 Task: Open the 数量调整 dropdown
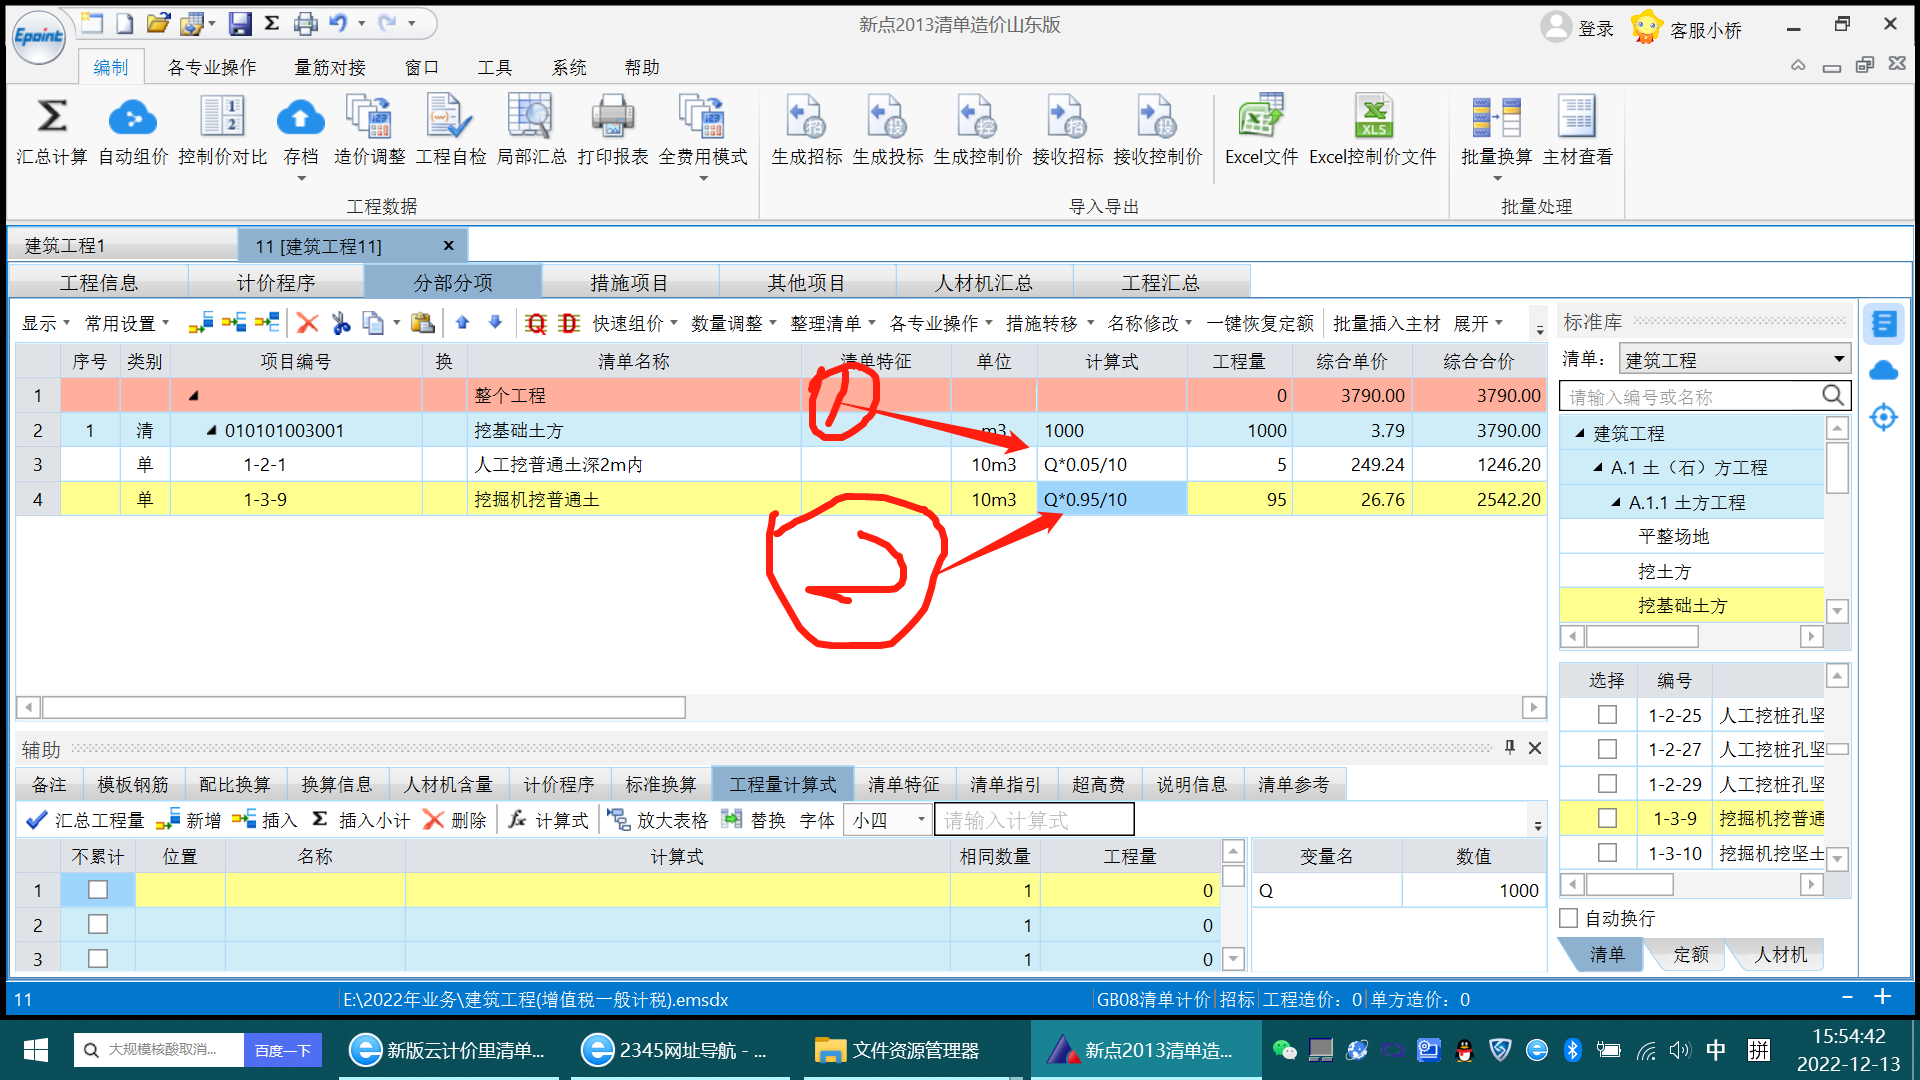tap(733, 323)
